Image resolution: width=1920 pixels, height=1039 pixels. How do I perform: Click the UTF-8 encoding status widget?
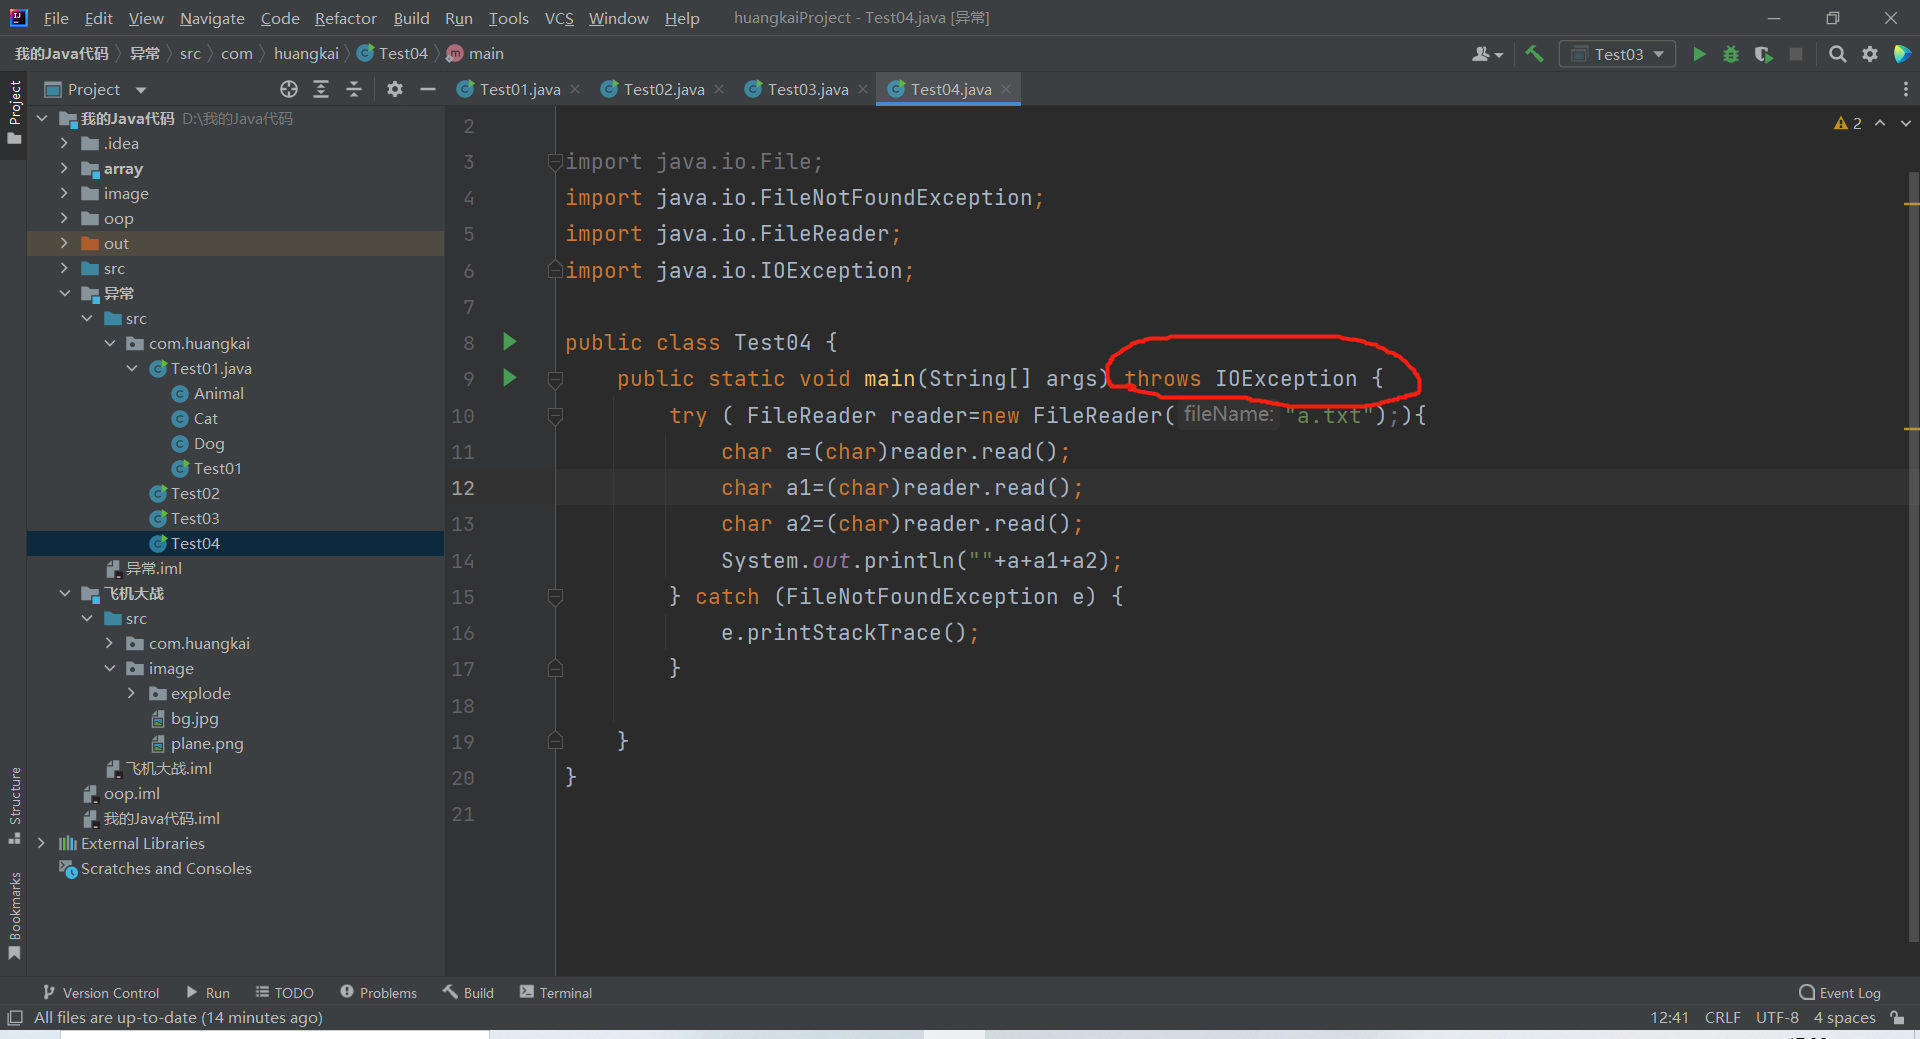1777,1018
